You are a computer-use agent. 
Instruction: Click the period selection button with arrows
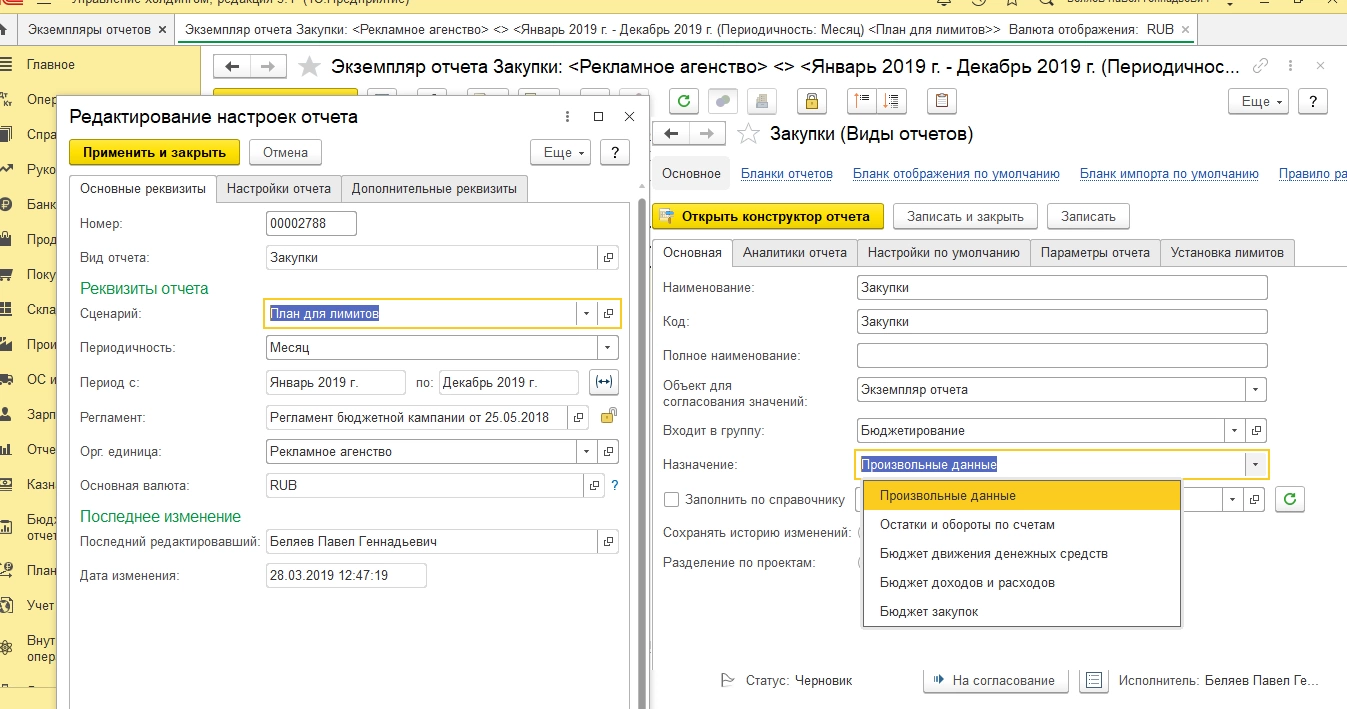point(605,382)
